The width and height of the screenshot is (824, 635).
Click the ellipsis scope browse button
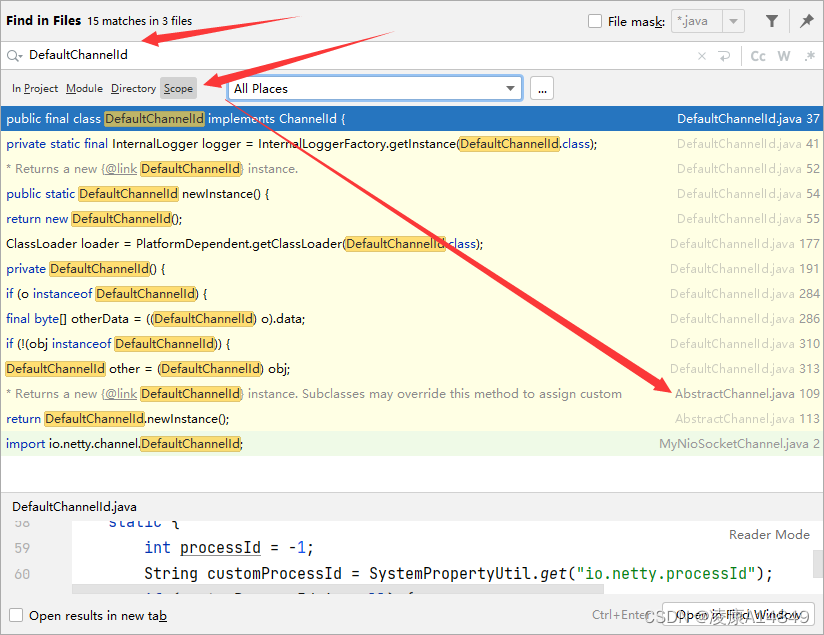point(542,88)
